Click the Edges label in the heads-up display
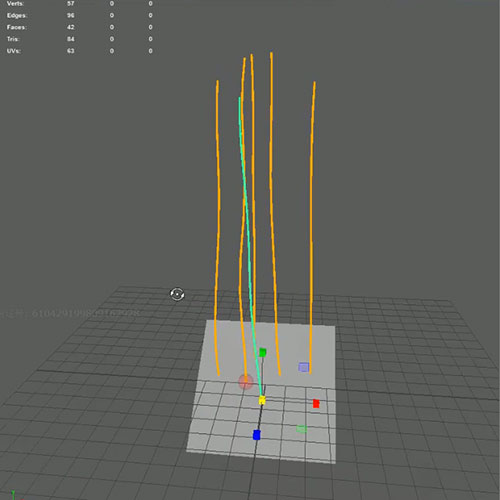This screenshot has height=500, width=500. click(17, 15)
